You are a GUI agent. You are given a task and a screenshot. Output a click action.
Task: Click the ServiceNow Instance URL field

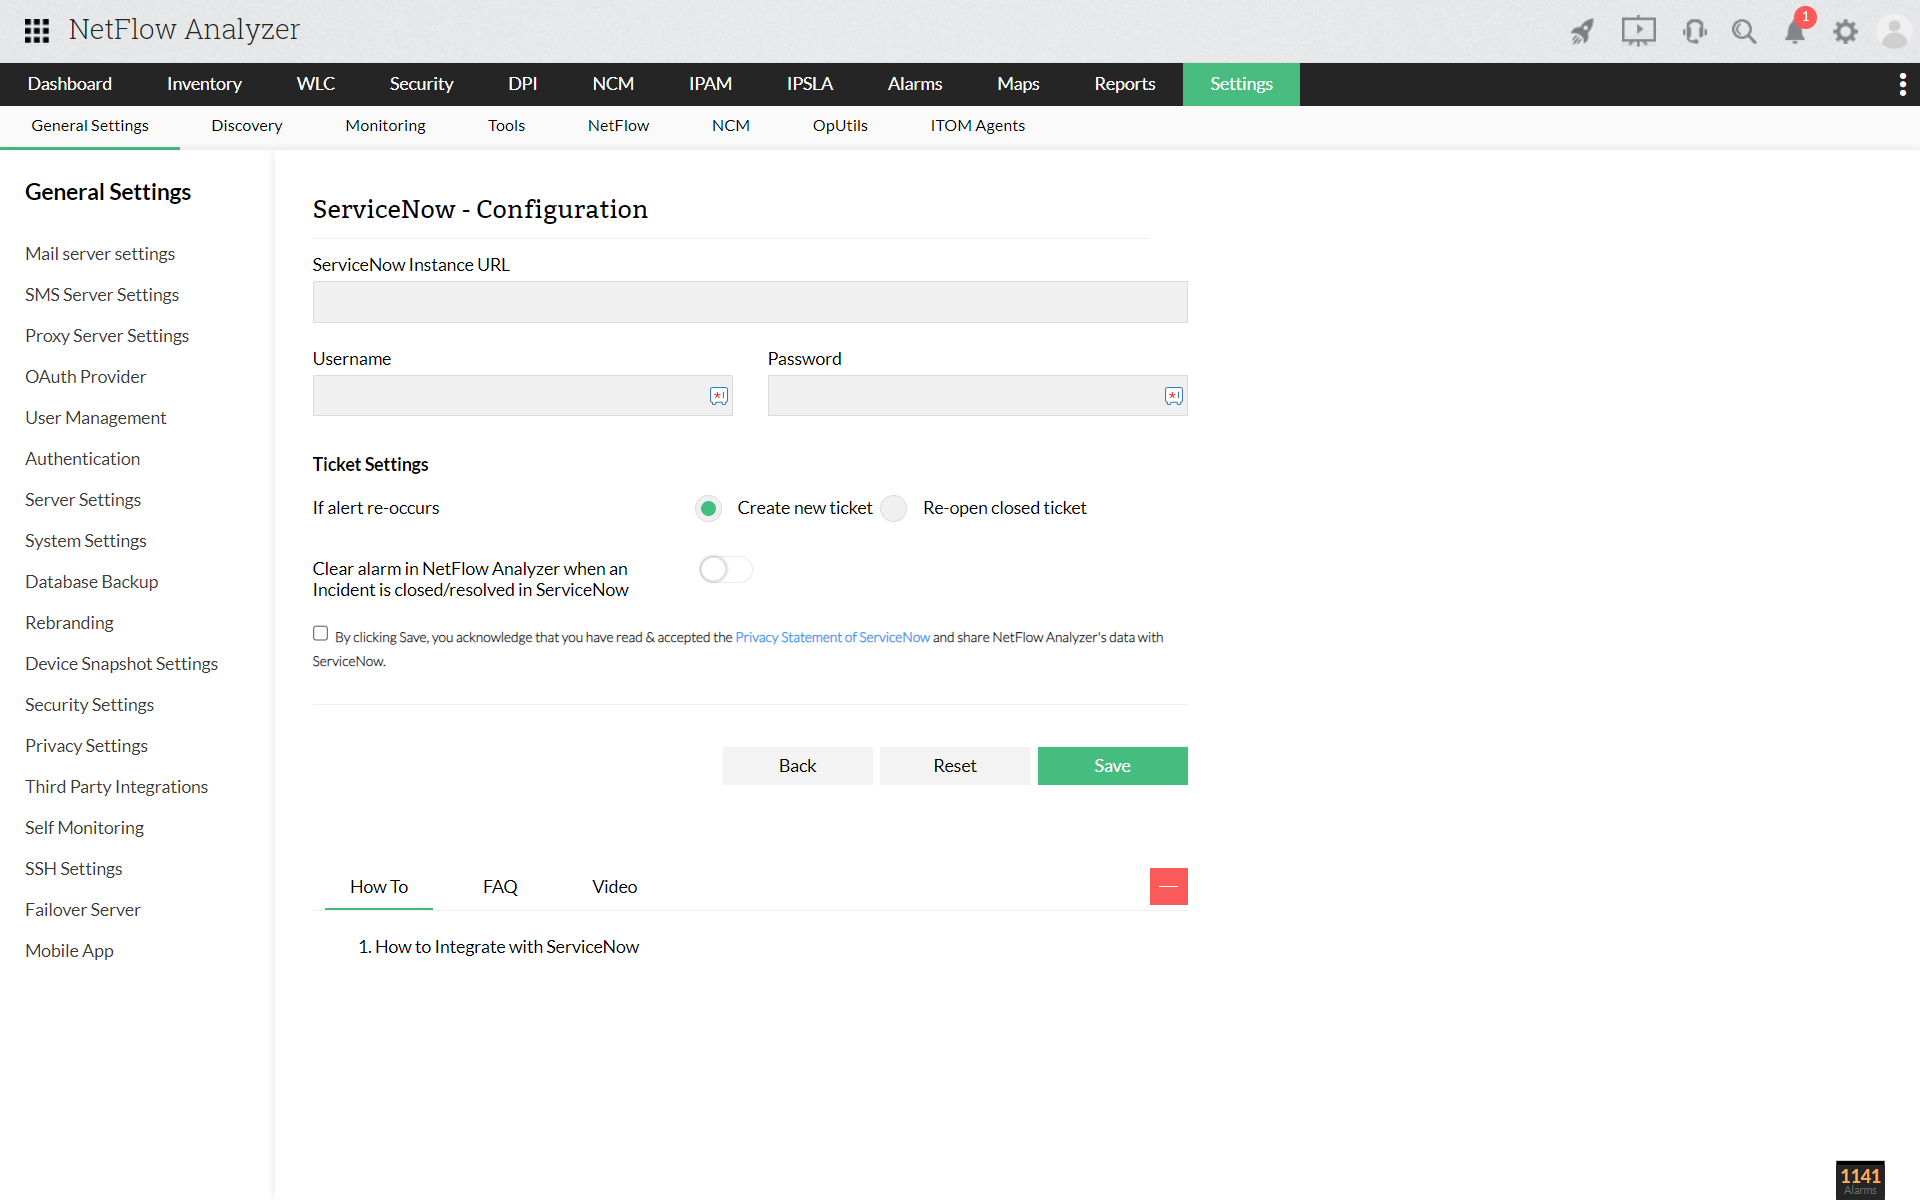(750, 301)
